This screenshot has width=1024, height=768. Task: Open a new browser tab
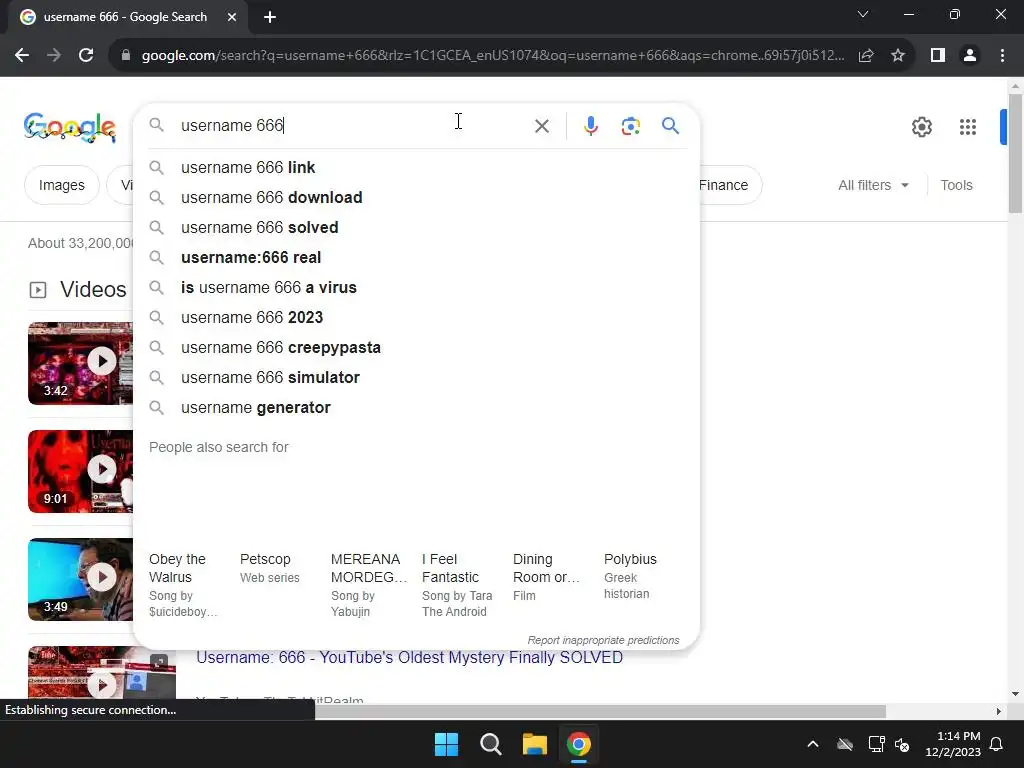point(270,17)
